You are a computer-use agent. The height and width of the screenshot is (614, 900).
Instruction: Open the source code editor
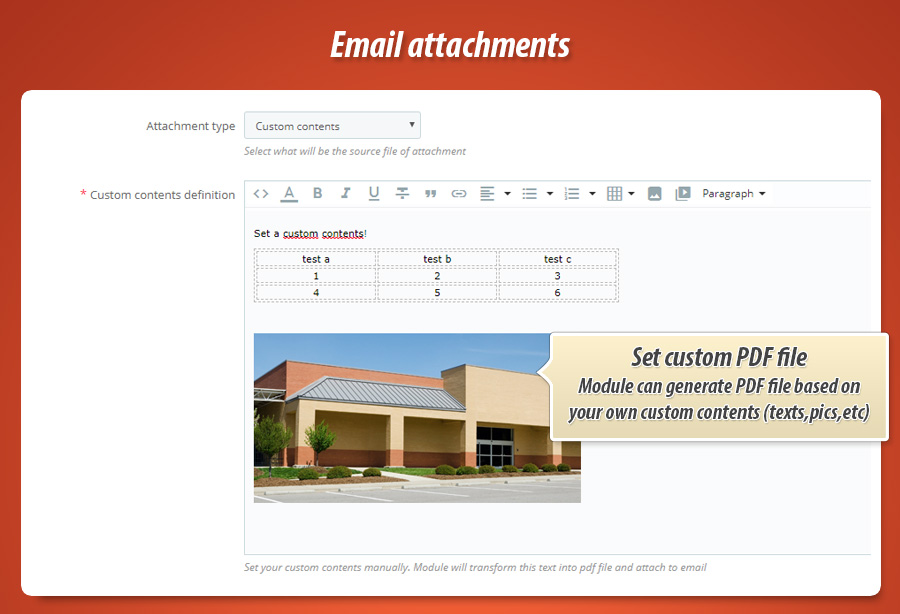[260, 193]
